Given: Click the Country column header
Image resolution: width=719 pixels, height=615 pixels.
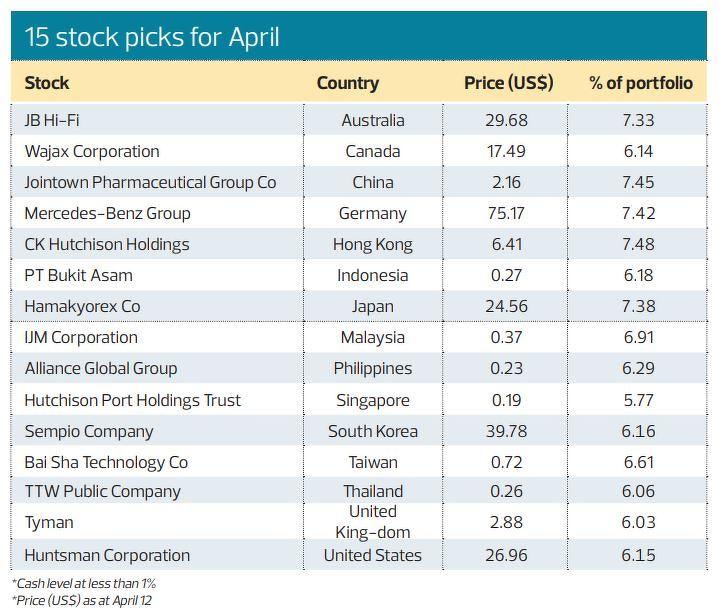Looking at the screenshot, I should pyautogui.click(x=348, y=83).
